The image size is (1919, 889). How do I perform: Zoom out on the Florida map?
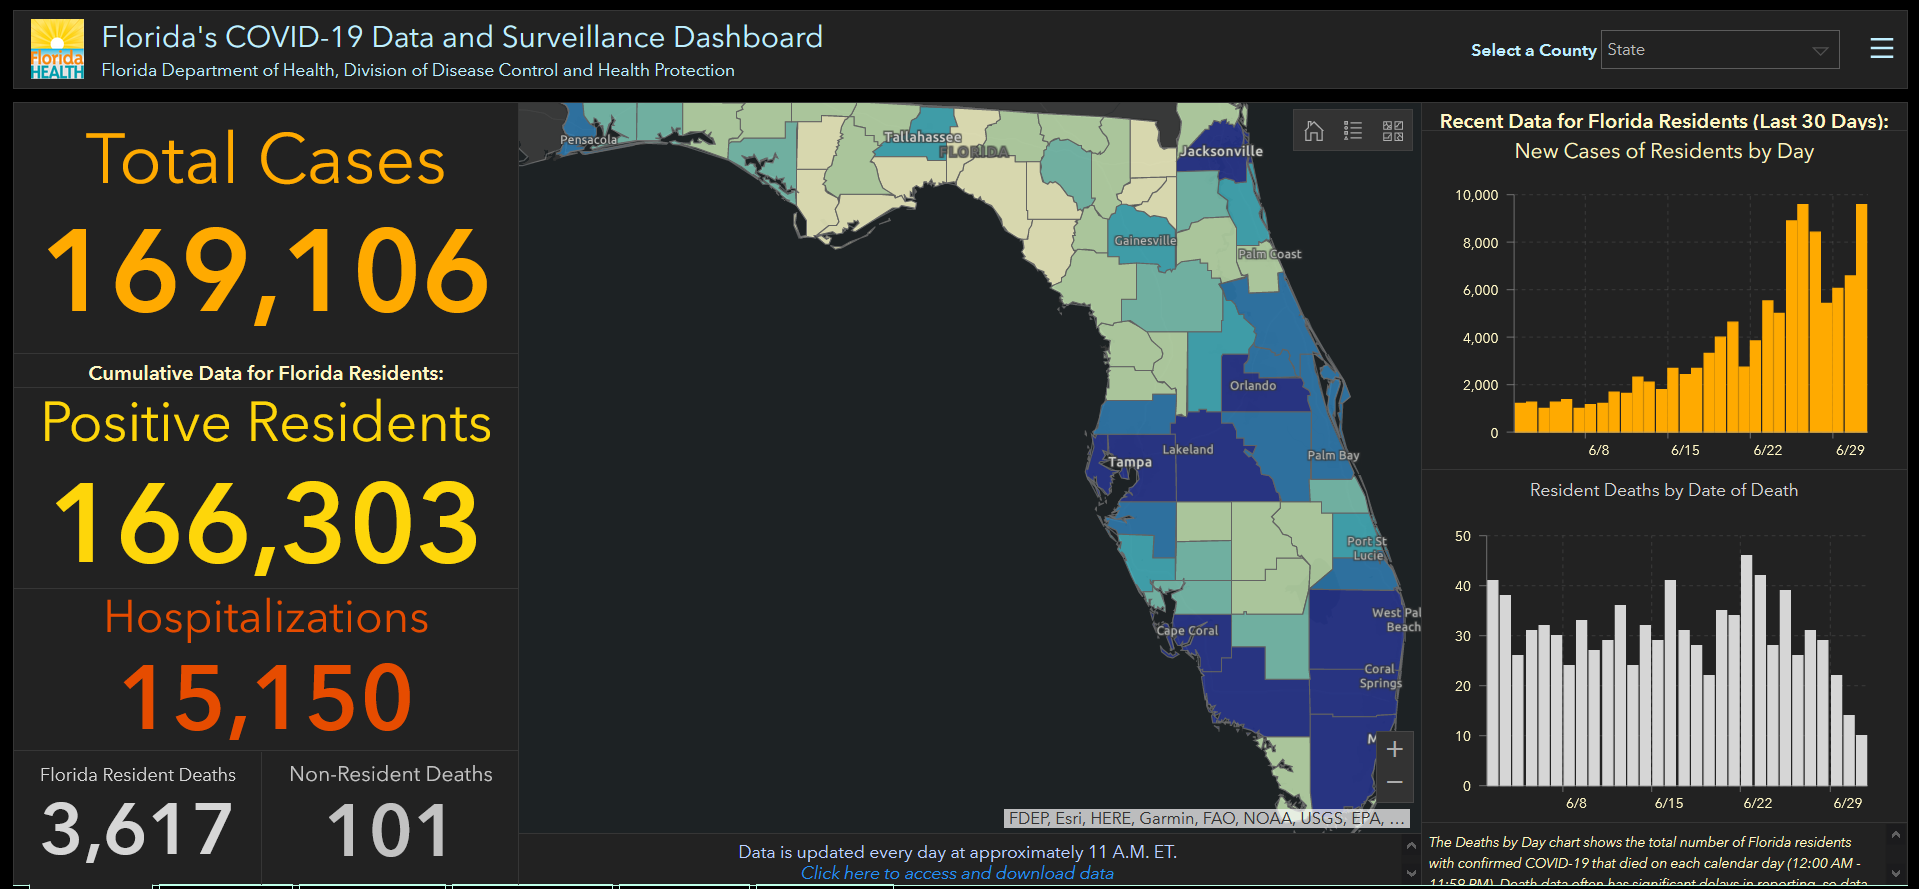(x=1395, y=782)
